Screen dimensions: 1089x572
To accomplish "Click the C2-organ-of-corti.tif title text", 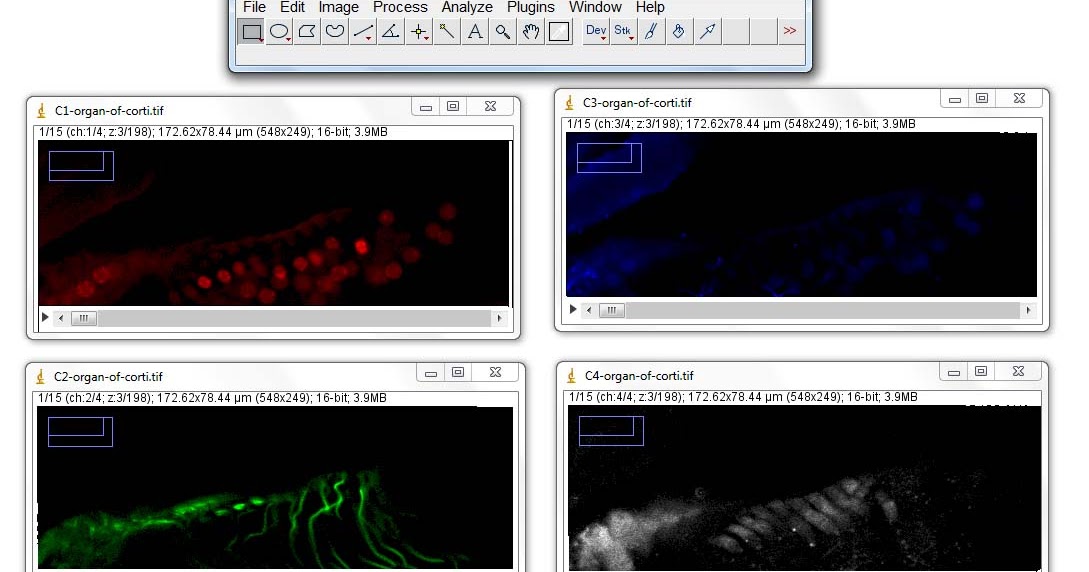I will 108,377.
